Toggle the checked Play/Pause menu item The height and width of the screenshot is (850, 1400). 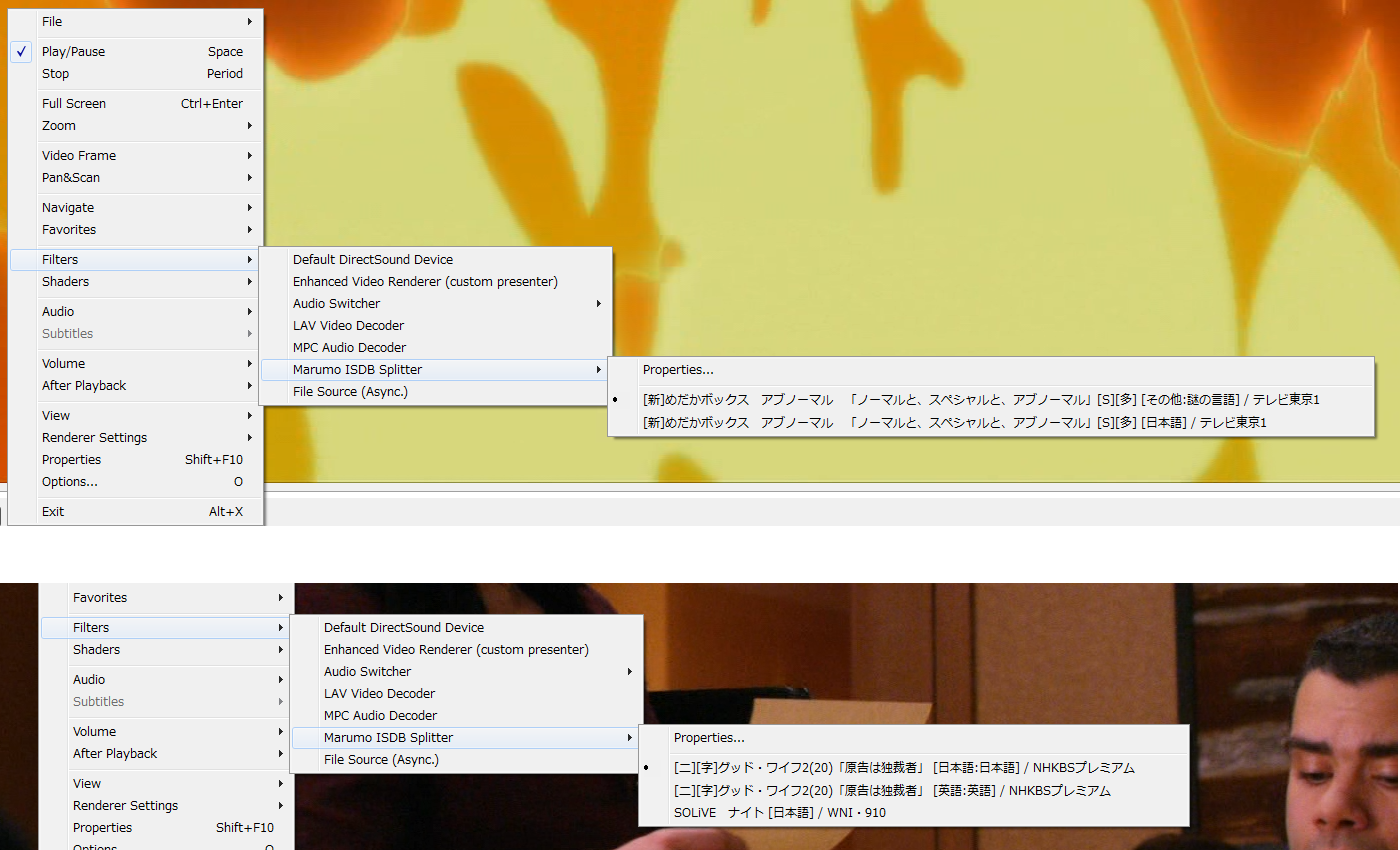coord(73,52)
